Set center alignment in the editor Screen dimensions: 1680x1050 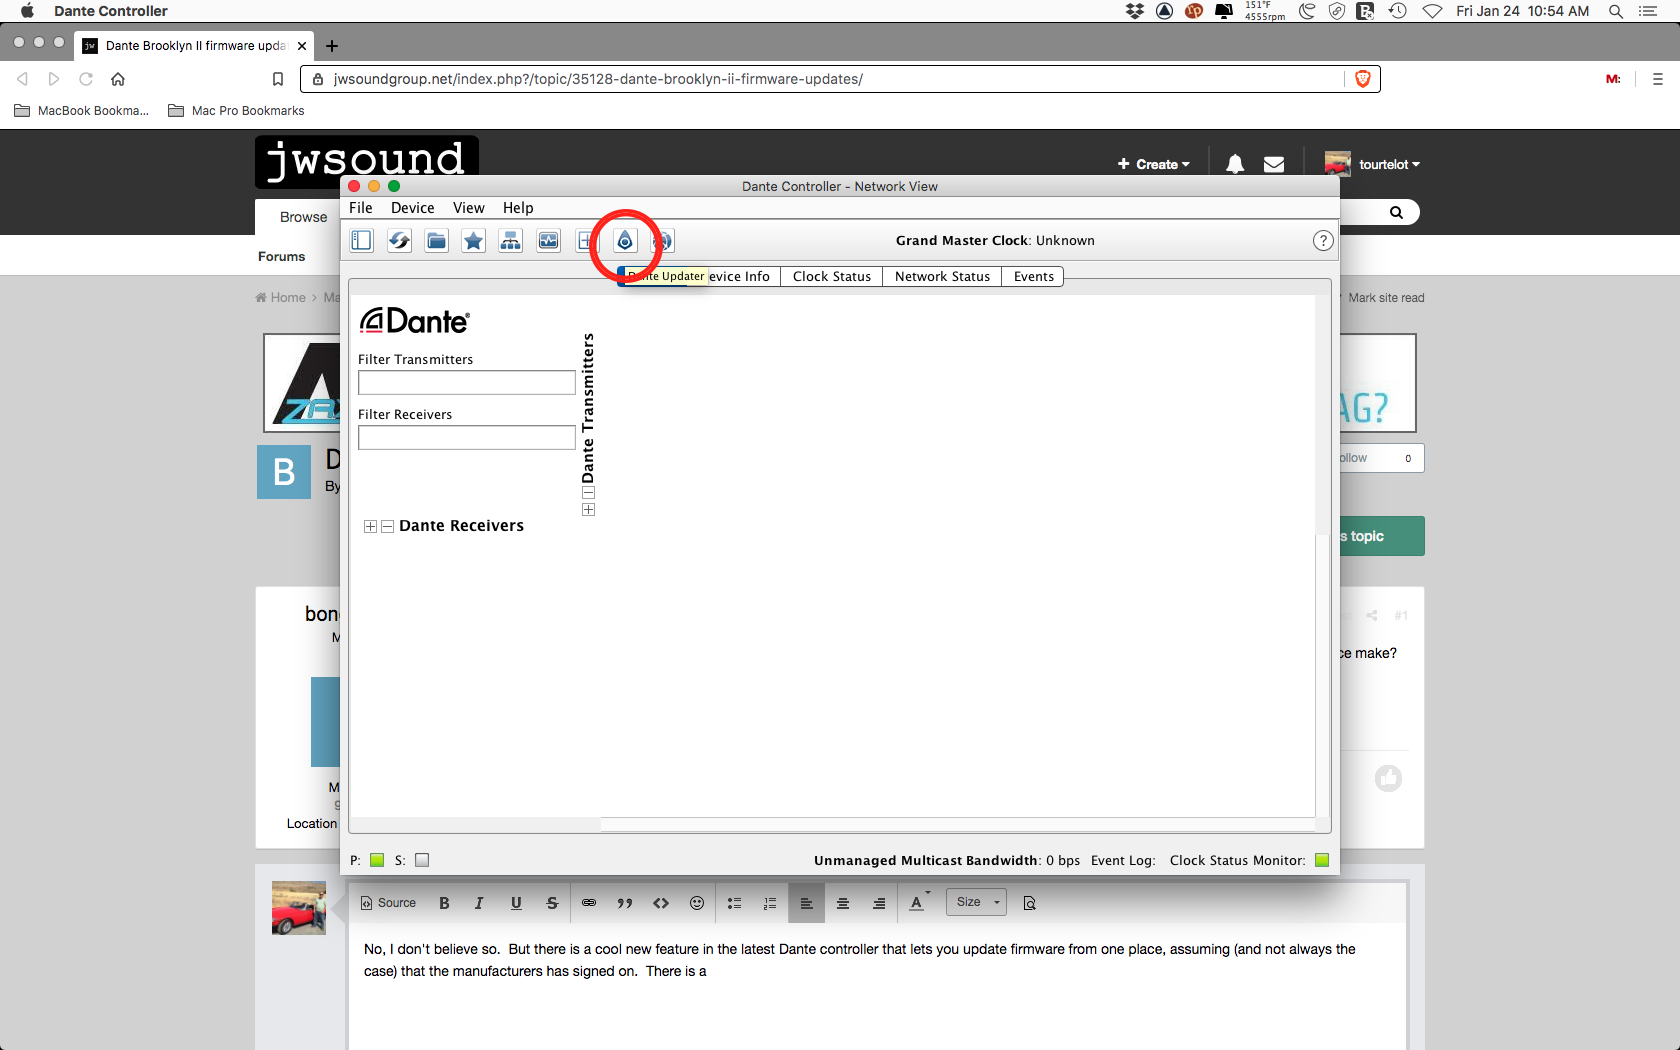(x=843, y=903)
